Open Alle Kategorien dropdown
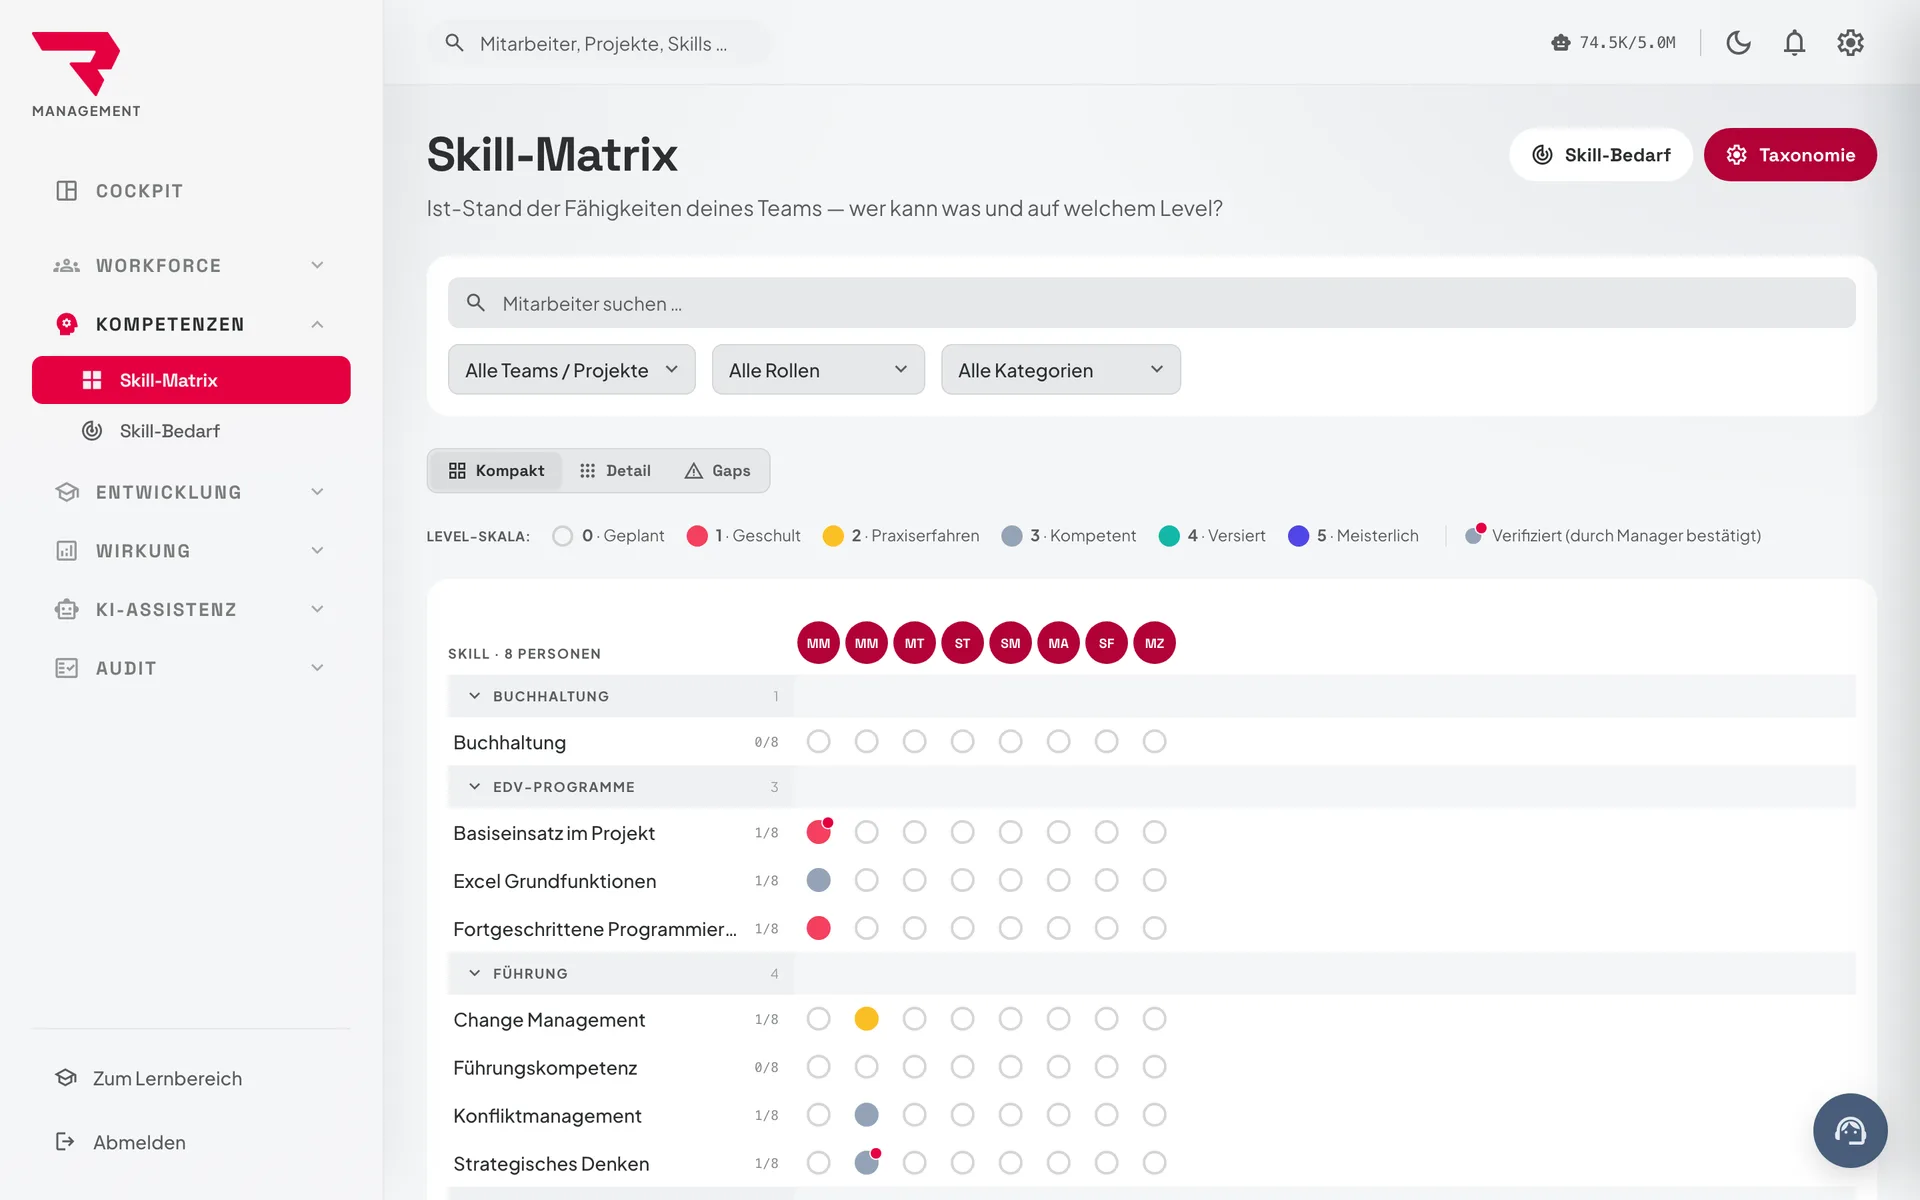The height and width of the screenshot is (1200, 1920). (x=1060, y=370)
